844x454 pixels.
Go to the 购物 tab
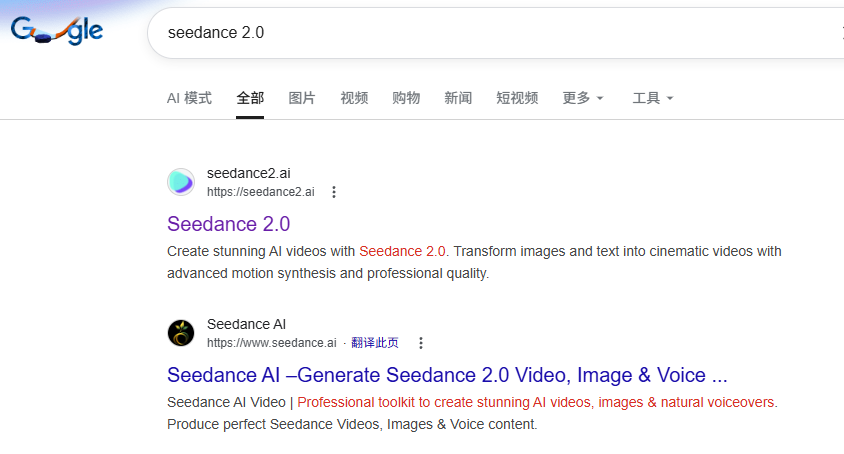tap(406, 98)
